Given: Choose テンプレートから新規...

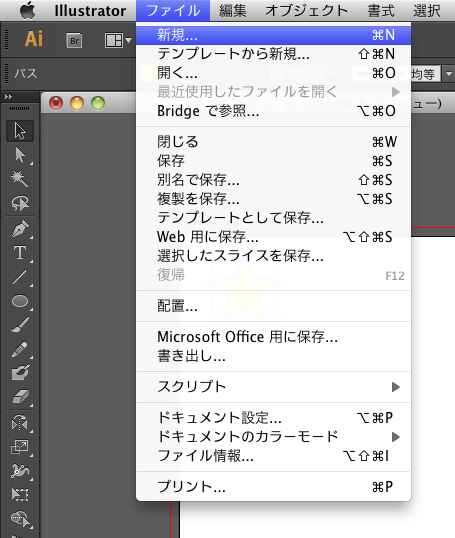Looking at the screenshot, I should (274, 54).
